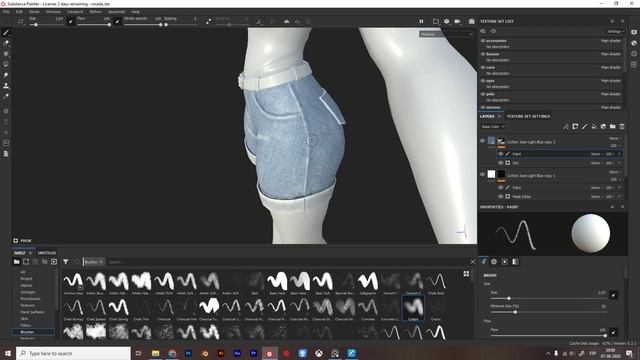Select the Calligraphic brush thumbnail in shelf
The width and height of the screenshot is (640, 360).
click(x=368, y=283)
